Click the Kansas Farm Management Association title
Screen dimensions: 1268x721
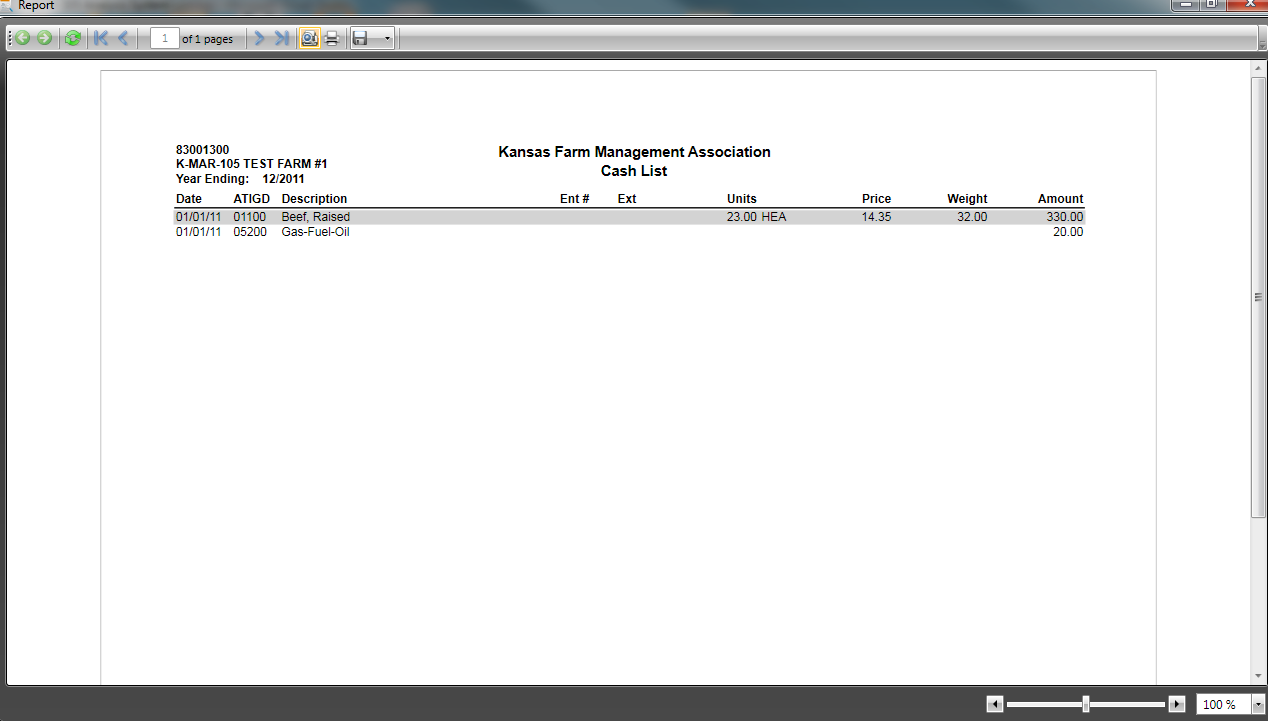click(634, 152)
